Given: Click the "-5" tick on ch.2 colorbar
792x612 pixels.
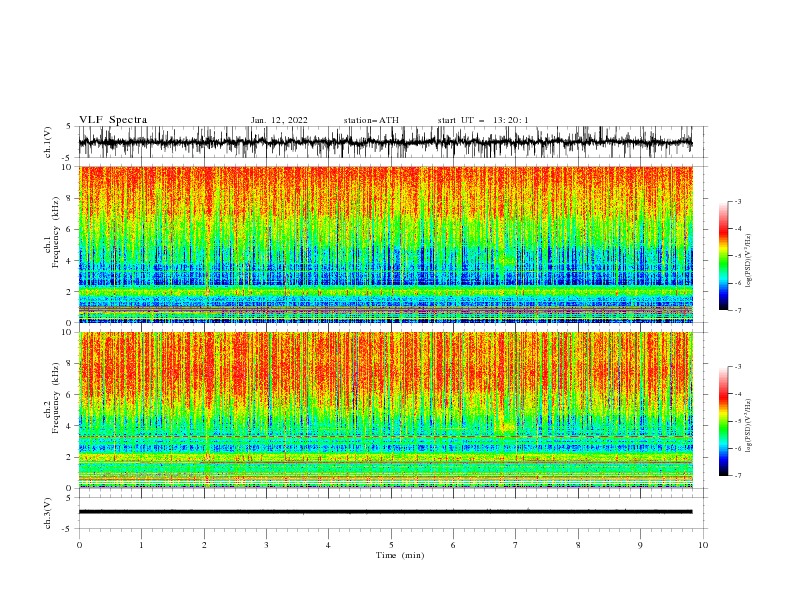Looking at the screenshot, I should coord(738,421).
